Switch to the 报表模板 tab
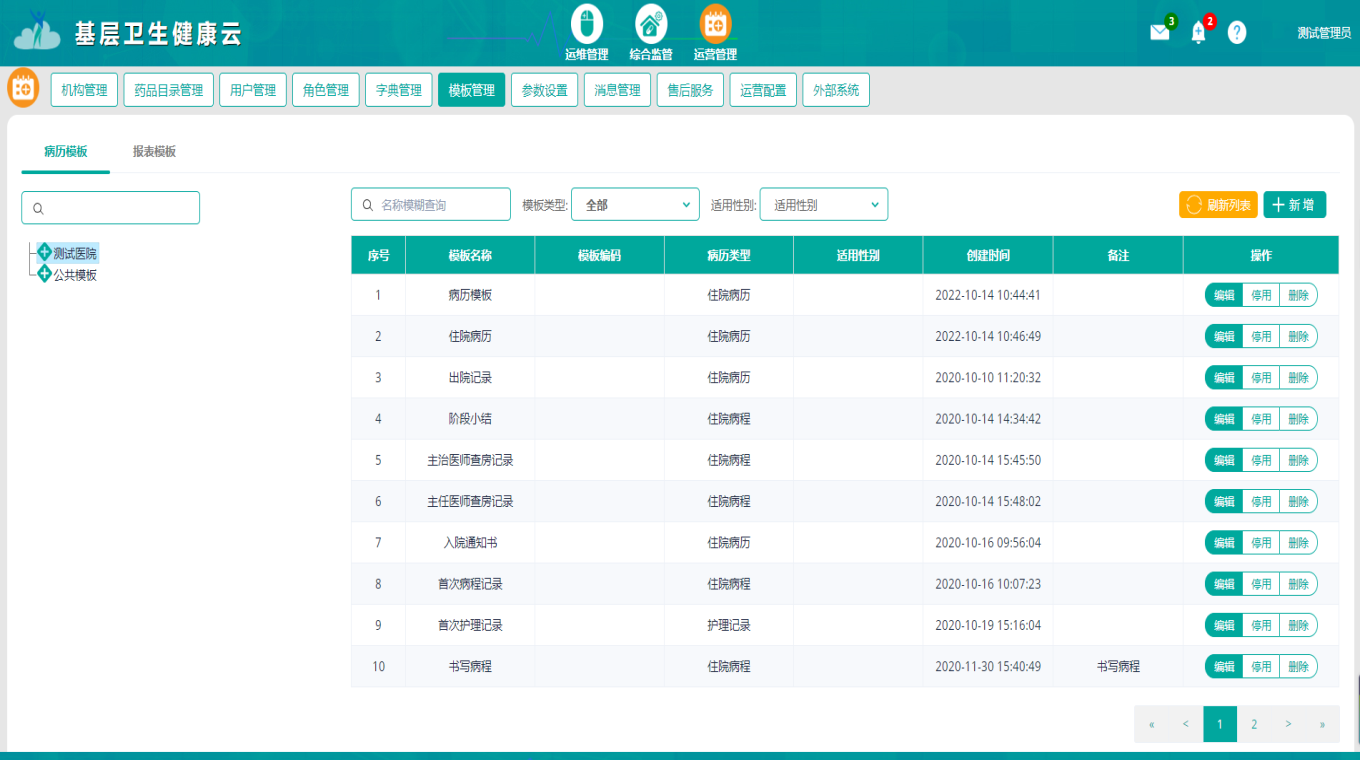 [x=154, y=152]
